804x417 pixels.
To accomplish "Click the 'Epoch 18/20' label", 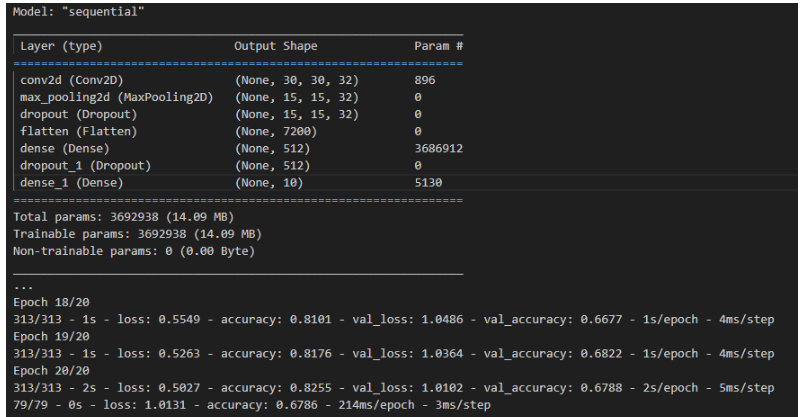I will (x=46, y=301).
